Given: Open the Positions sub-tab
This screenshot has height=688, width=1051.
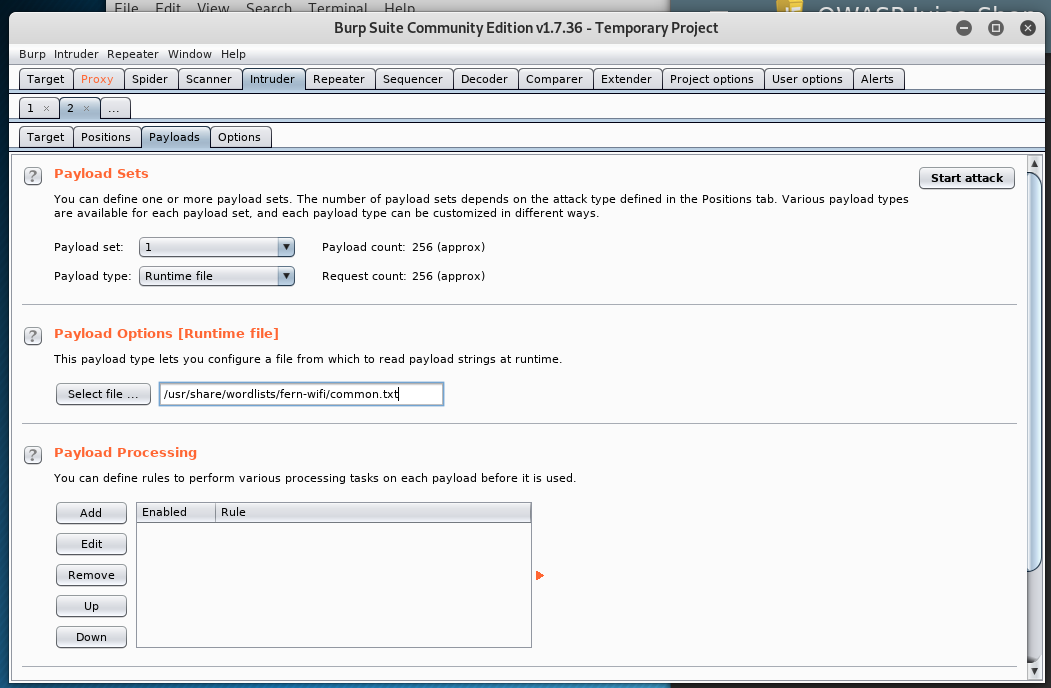Looking at the screenshot, I should (x=106, y=137).
